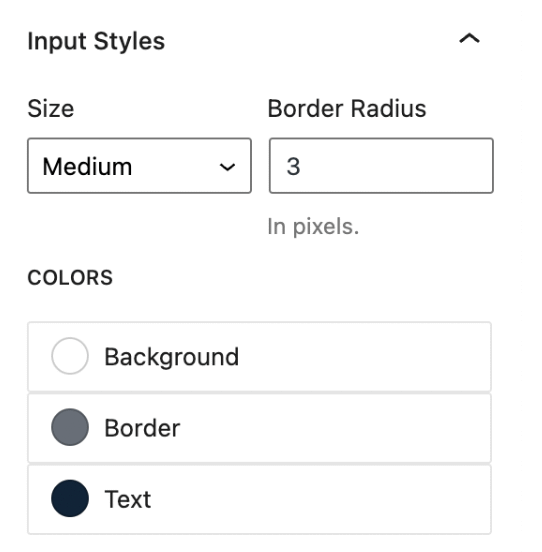Focus the Border Radius input field
This screenshot has width=542, height=552.
(381, 165)
